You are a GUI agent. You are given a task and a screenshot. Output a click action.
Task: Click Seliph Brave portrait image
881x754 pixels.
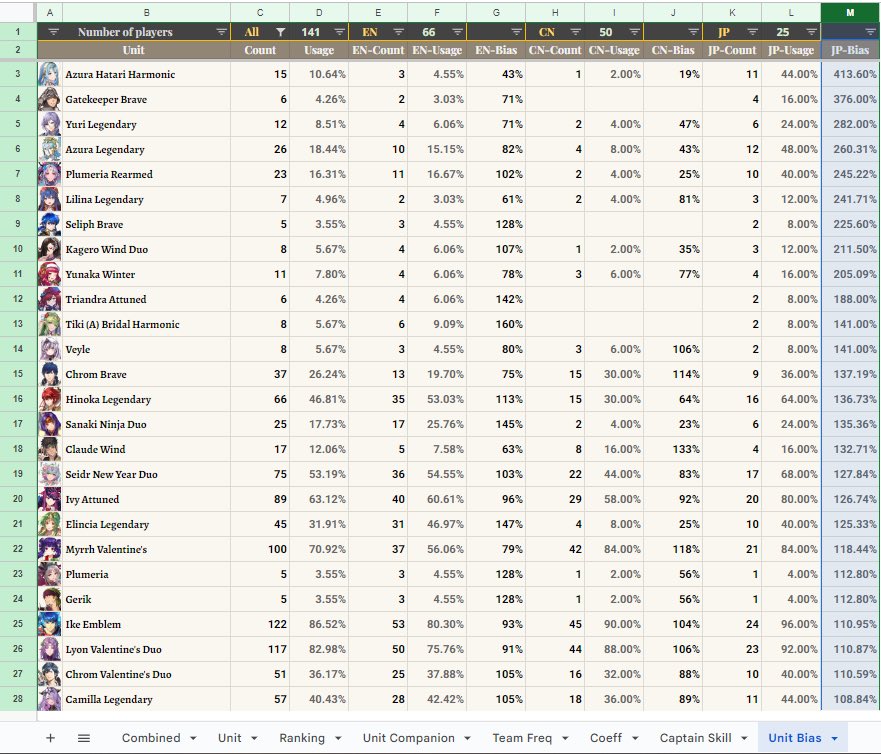pos(49,224)
